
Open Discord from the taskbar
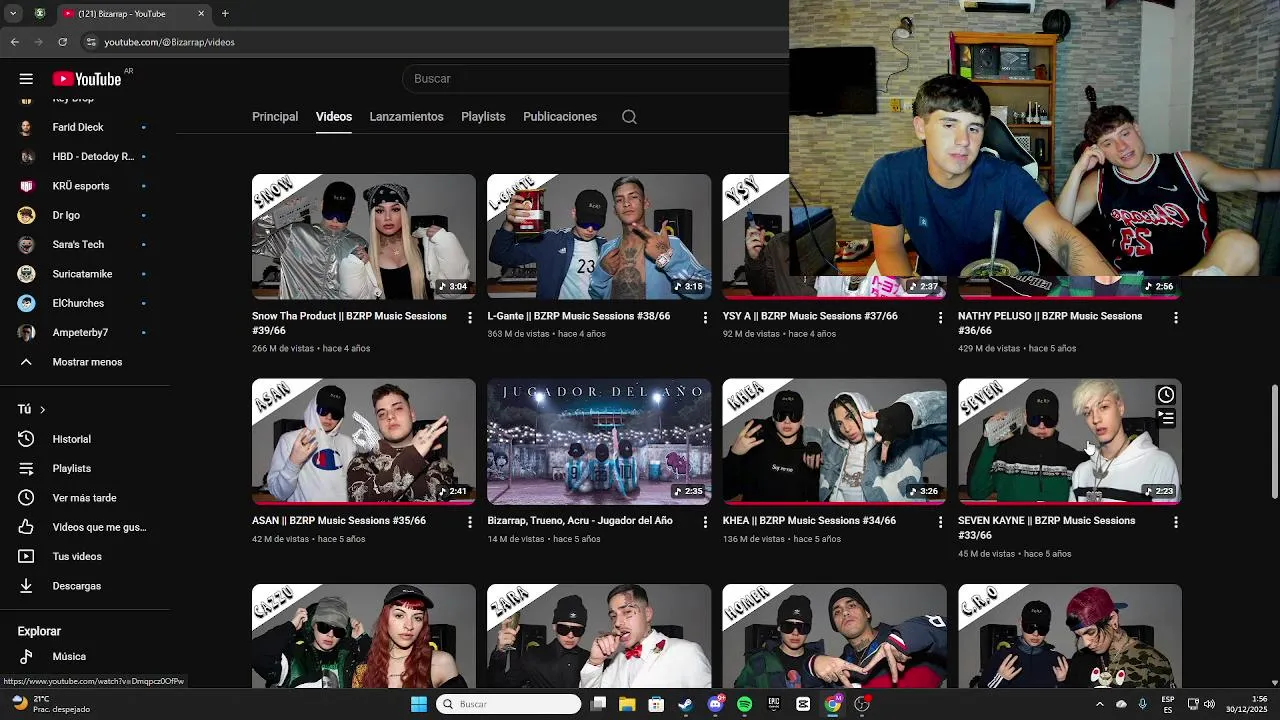coord(715,704)
